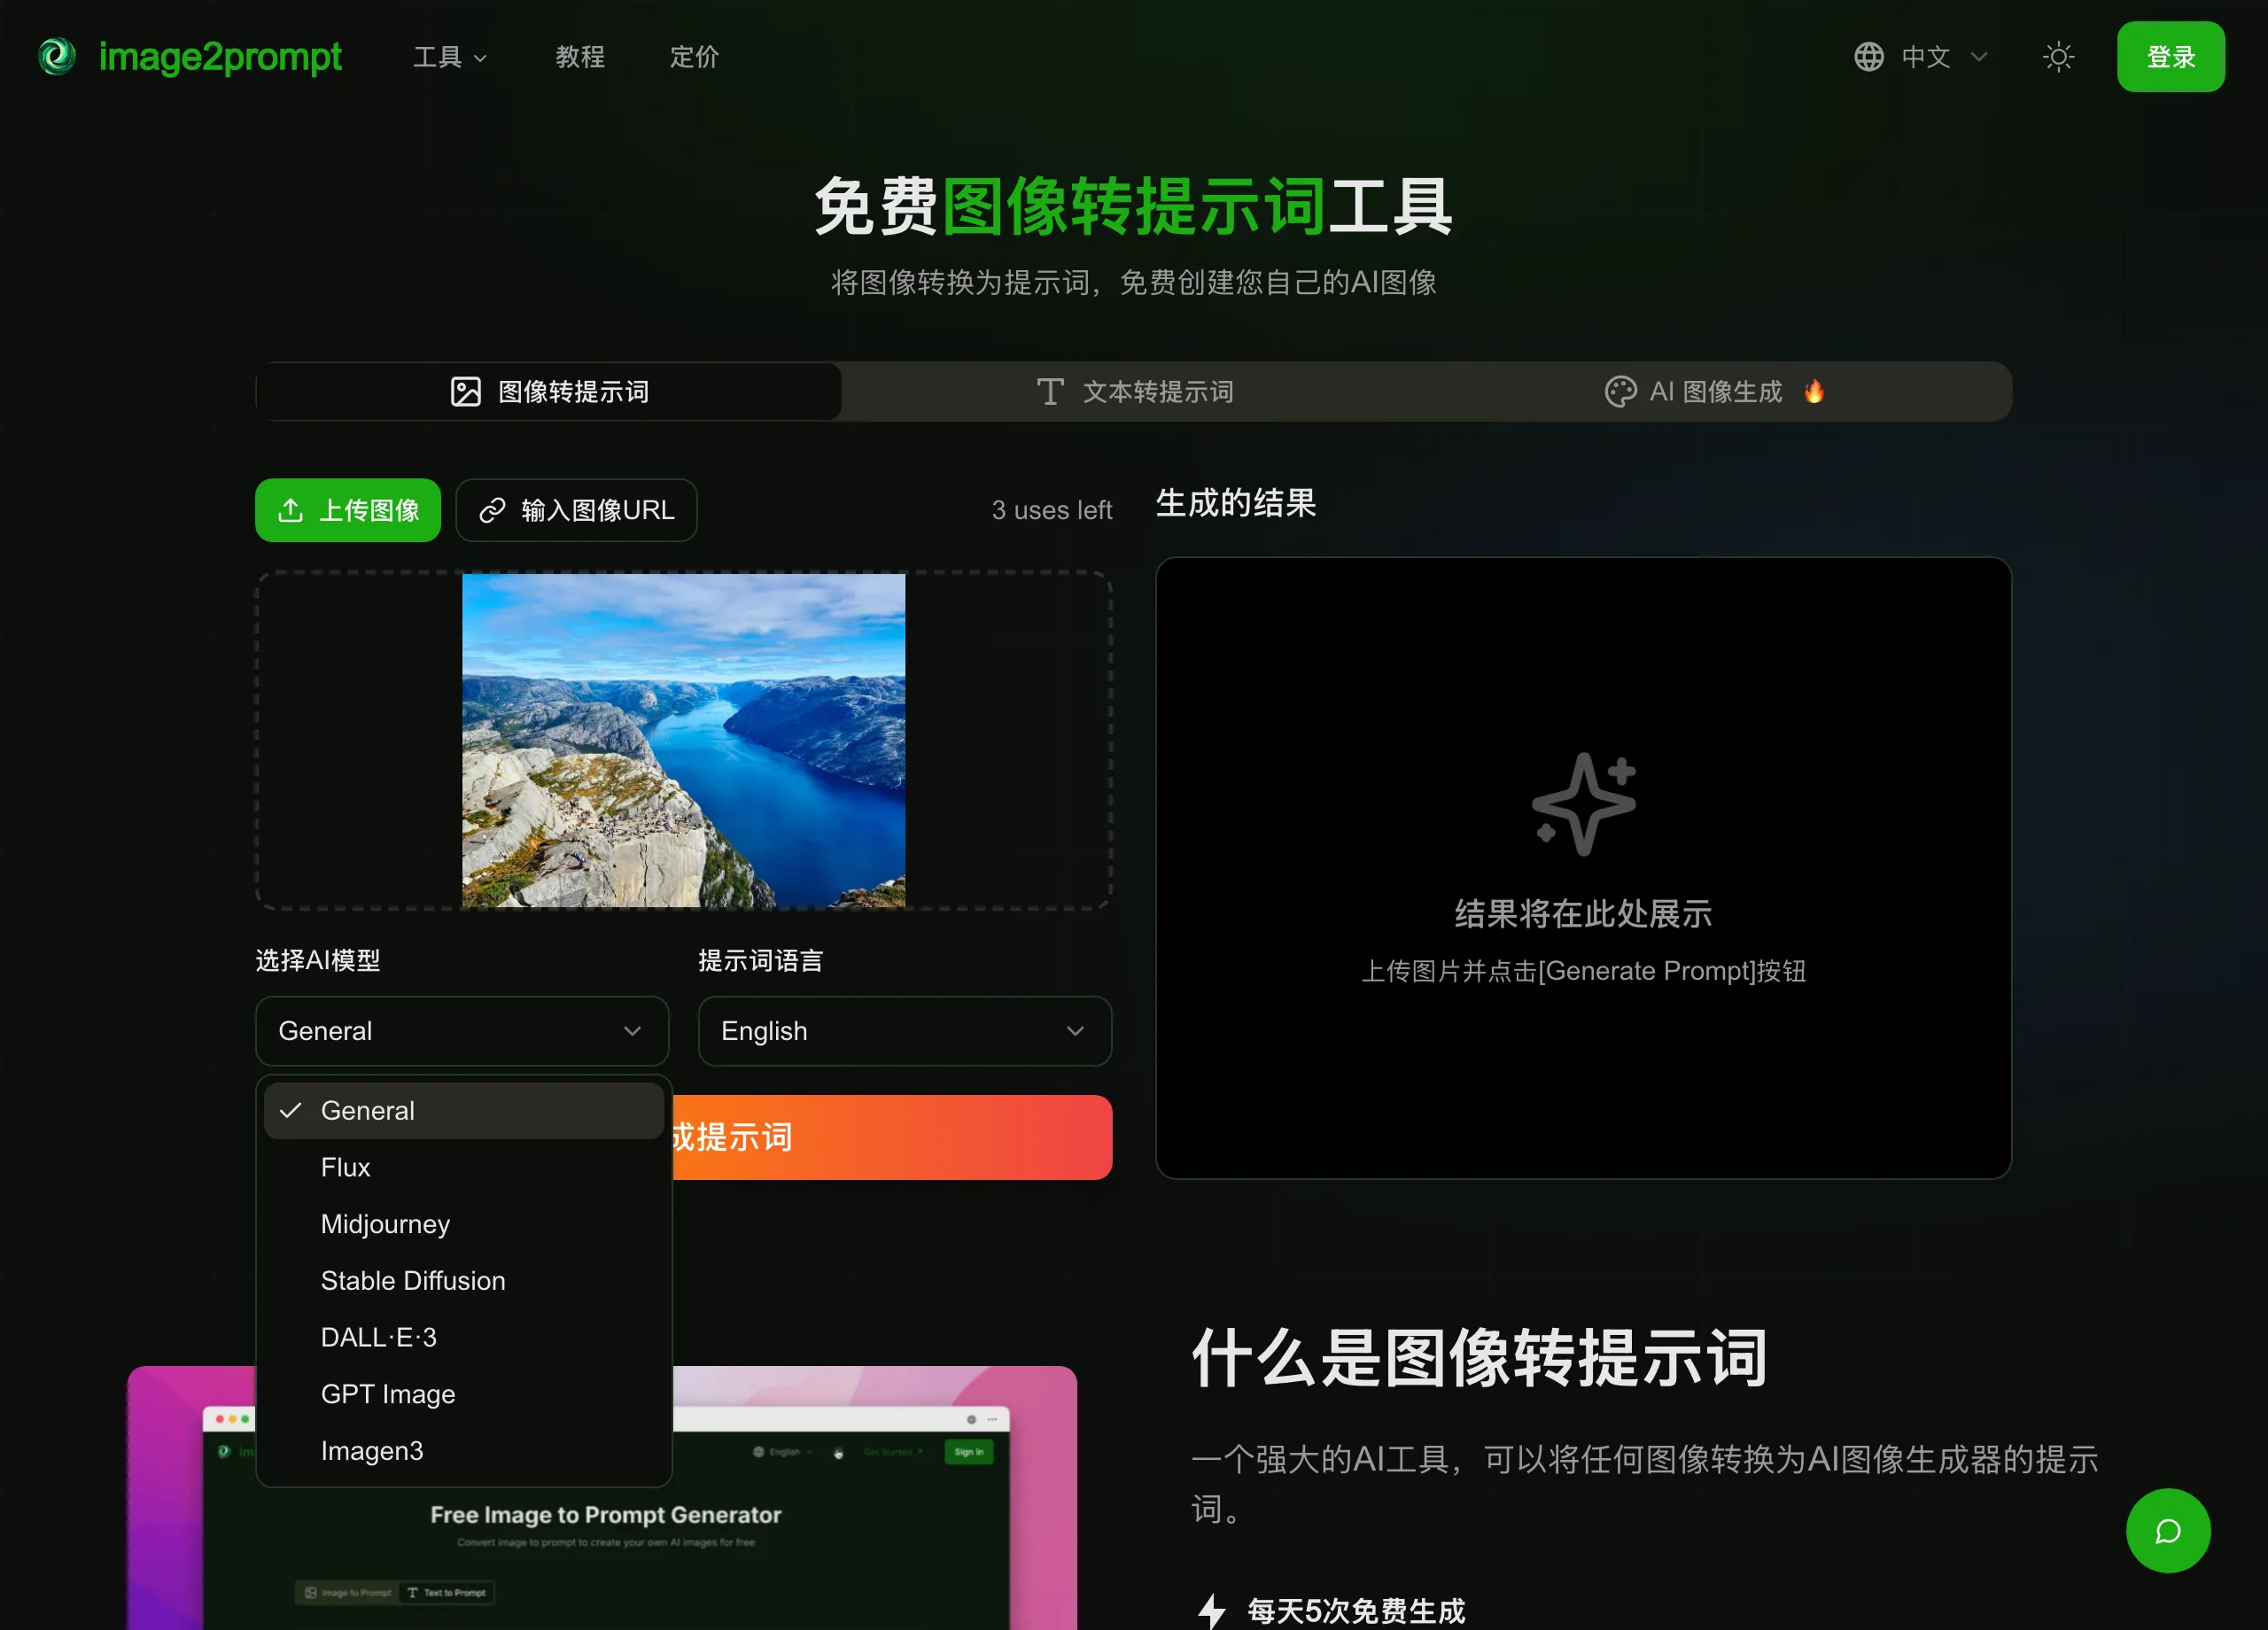Go to the 教程 tutorials page
The height and width of the screenshot is (1630, 2268).
pyautogui.click(x=580, y=57)
